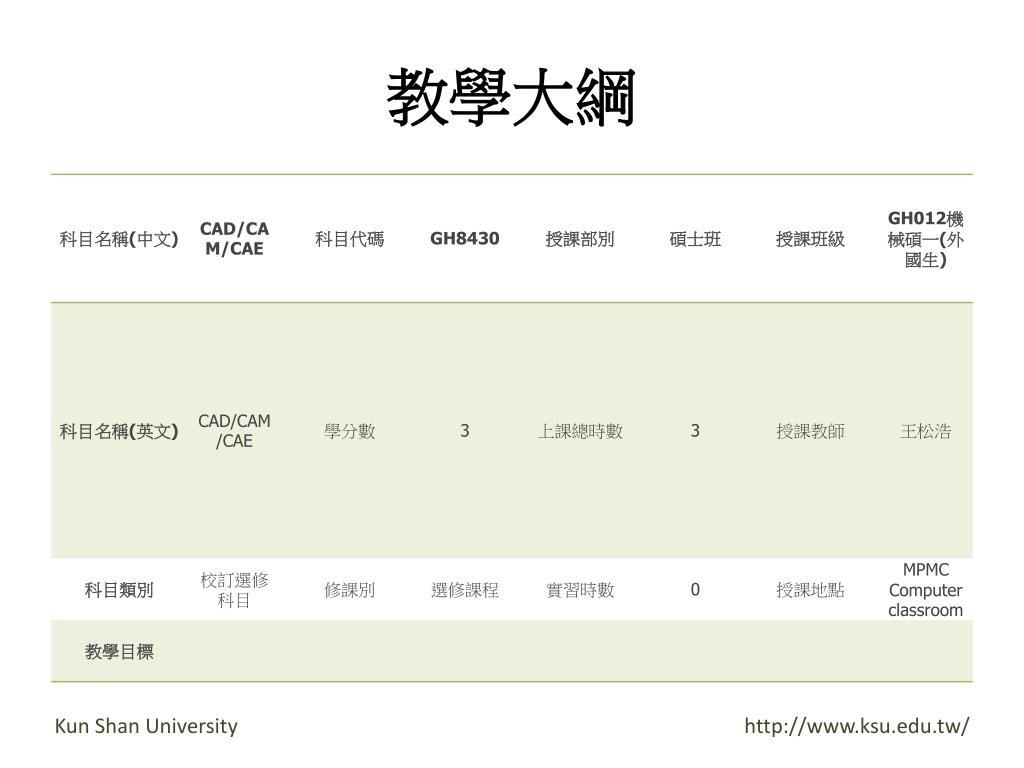The height and width of the screenshot is (768, 1024).
Task: Select the 上課總時數 label
Action: tap(580, 431)
